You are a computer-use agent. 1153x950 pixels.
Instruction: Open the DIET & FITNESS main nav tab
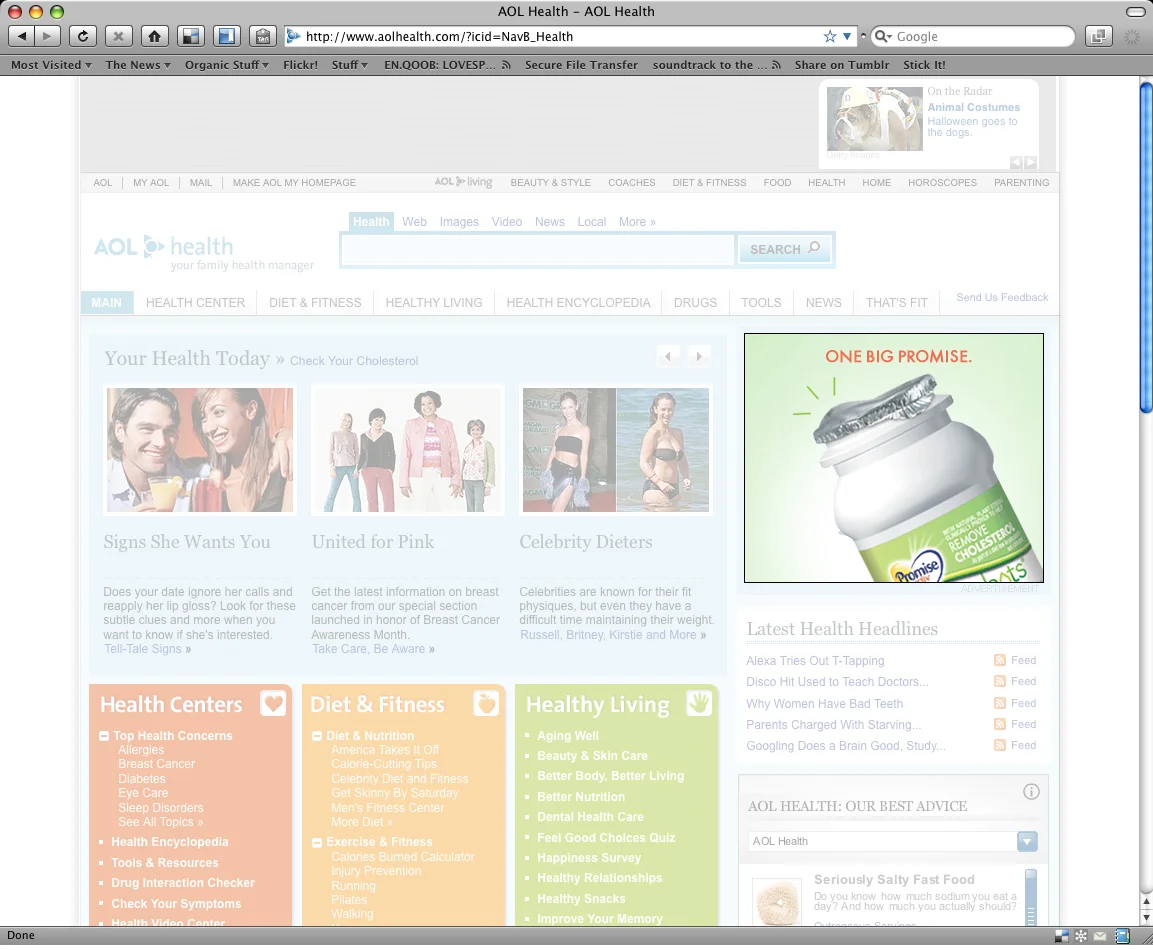(315, 302)
